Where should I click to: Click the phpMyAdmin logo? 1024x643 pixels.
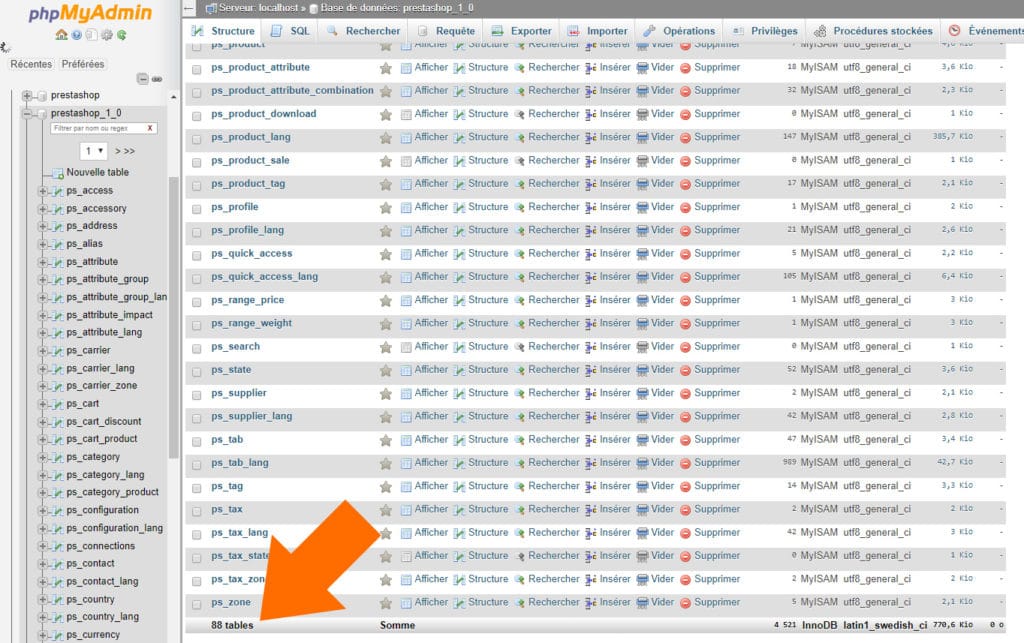[x=90, y=13]
